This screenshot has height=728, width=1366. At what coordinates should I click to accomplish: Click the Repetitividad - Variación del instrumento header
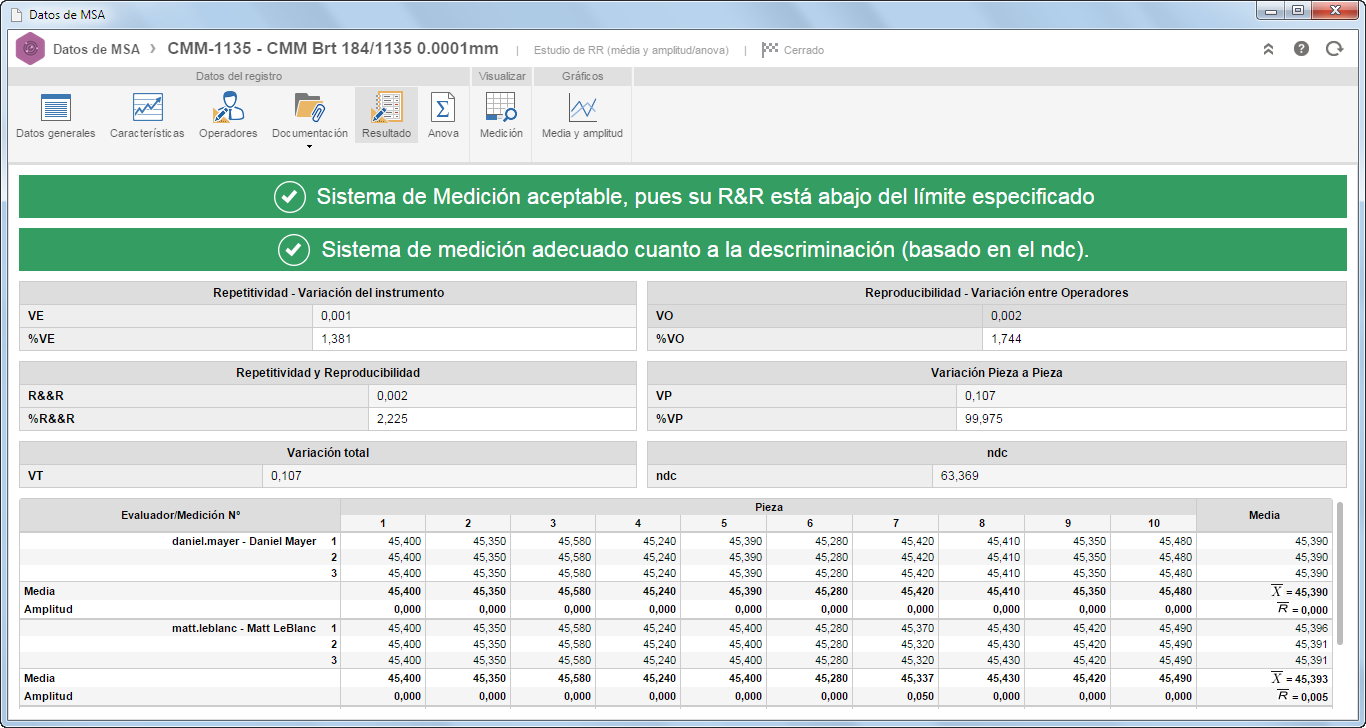[x=328, y=293]
